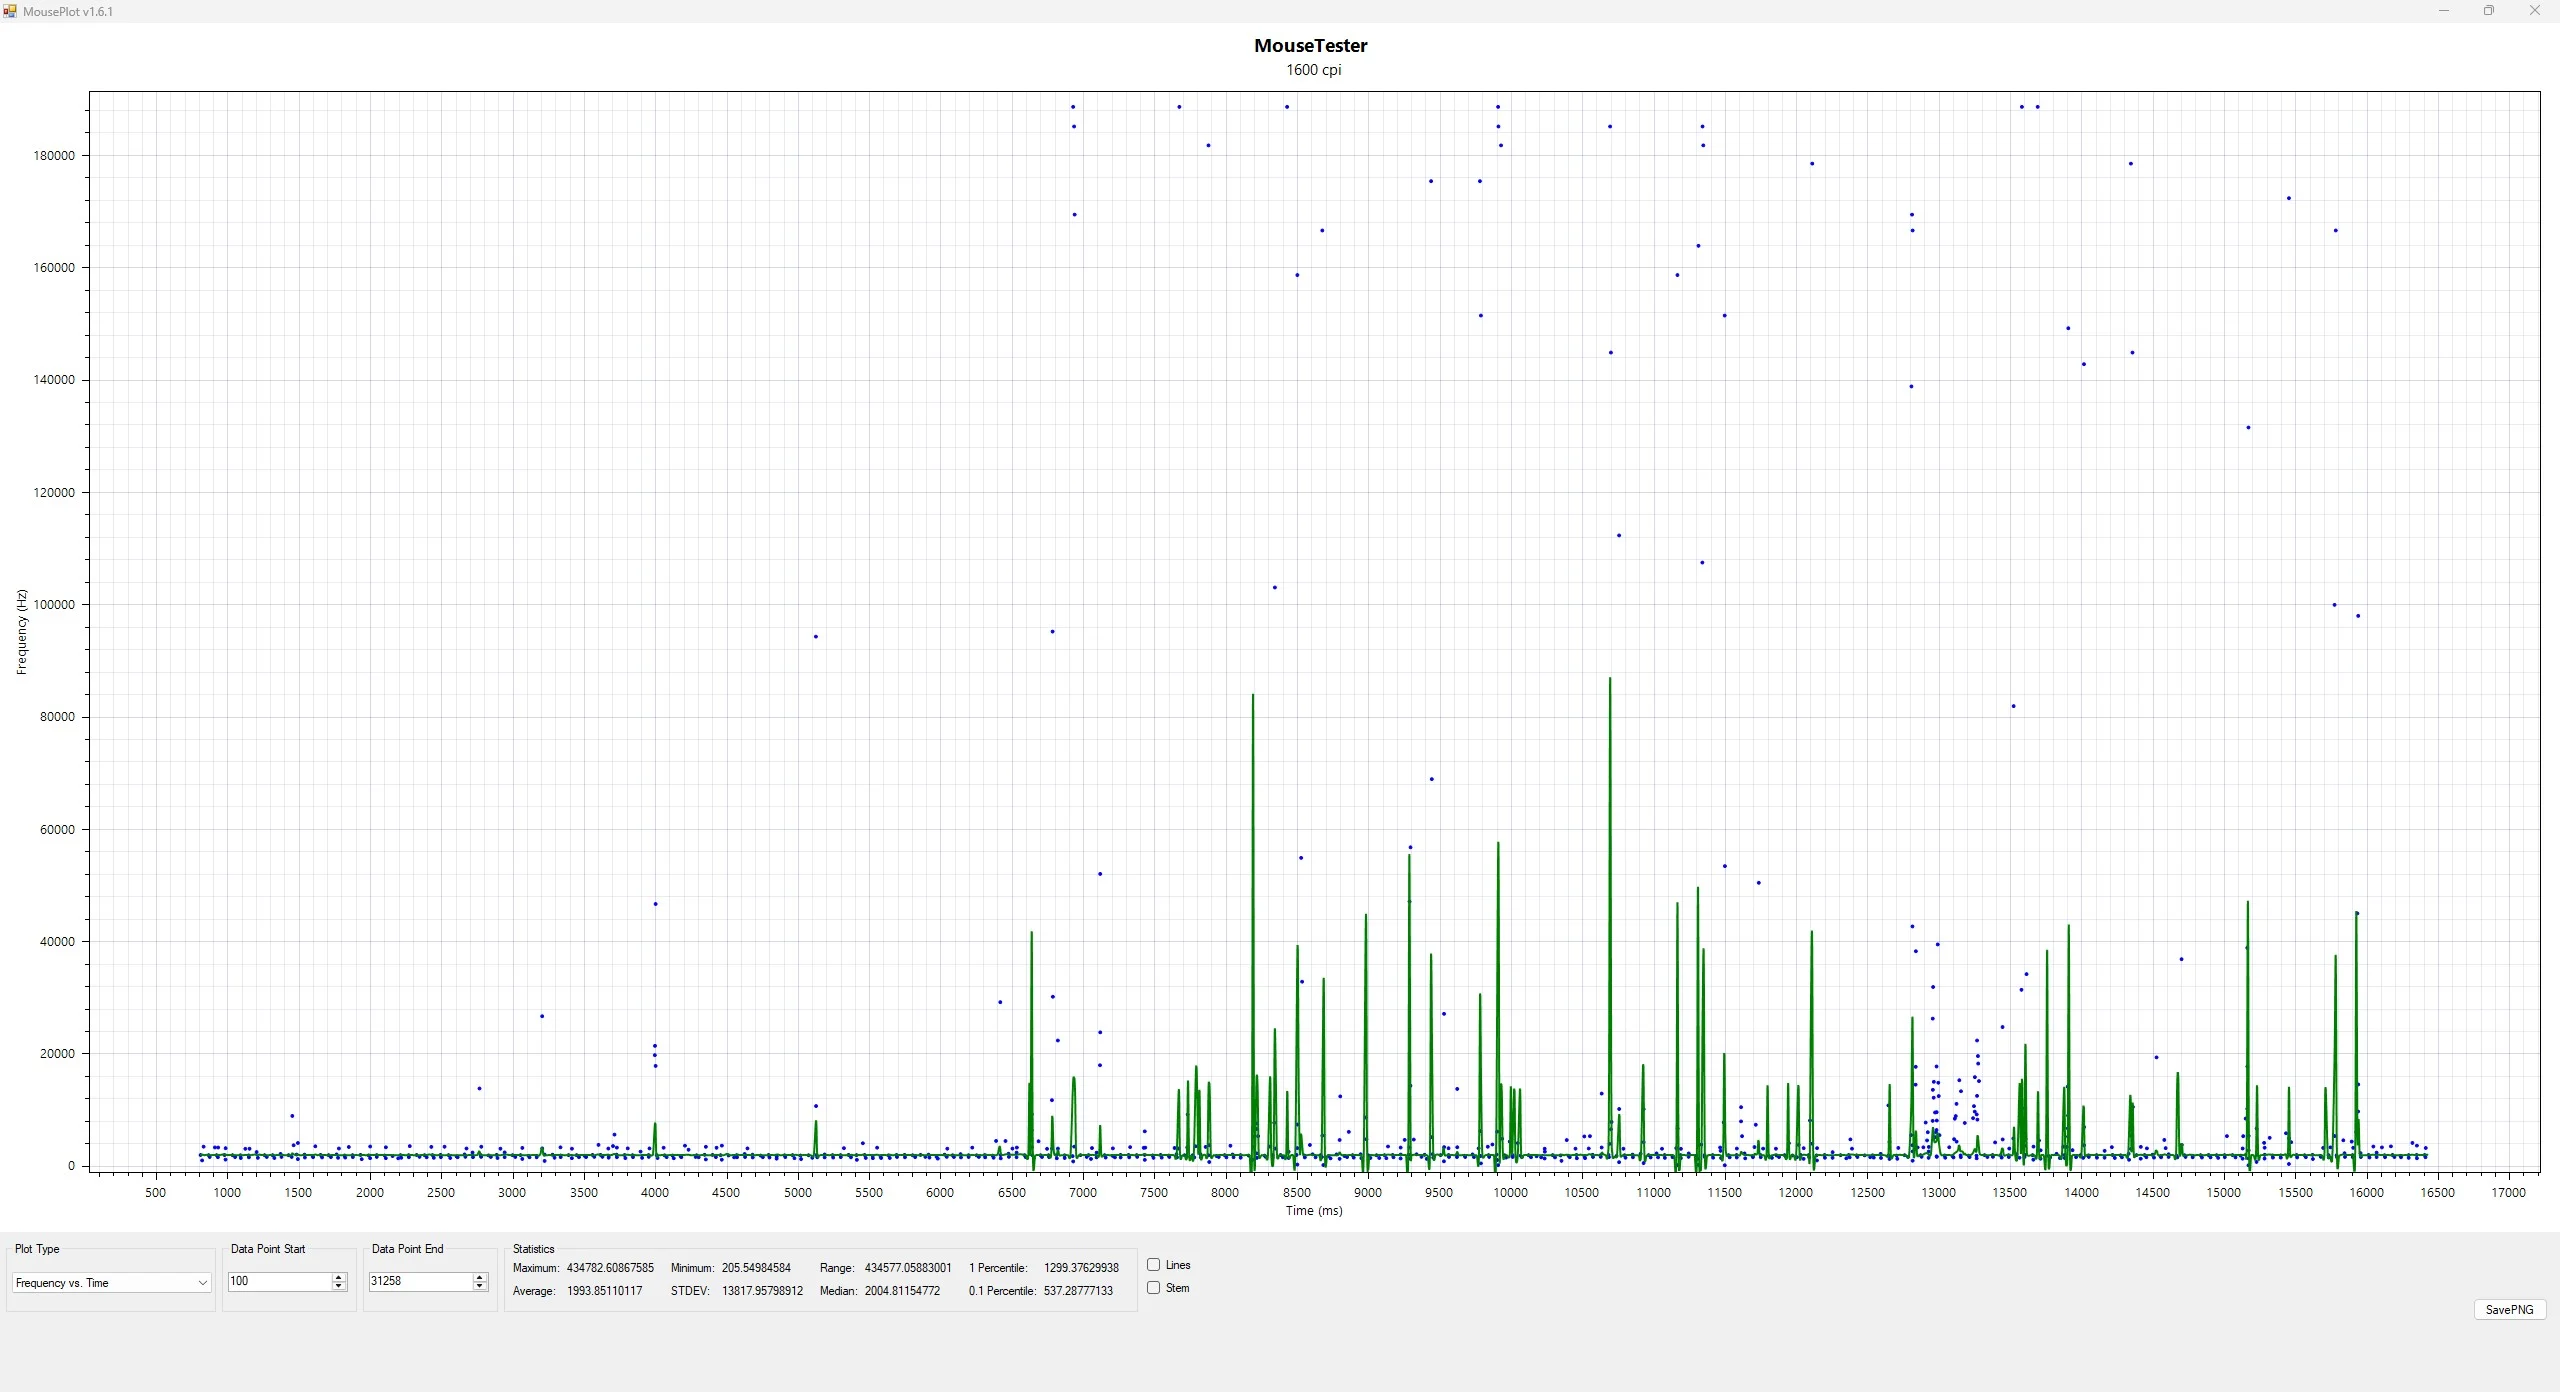Click the Average value 1993.85110117
Screen dimensions: 2560x1392
[x=604, y=1291]
